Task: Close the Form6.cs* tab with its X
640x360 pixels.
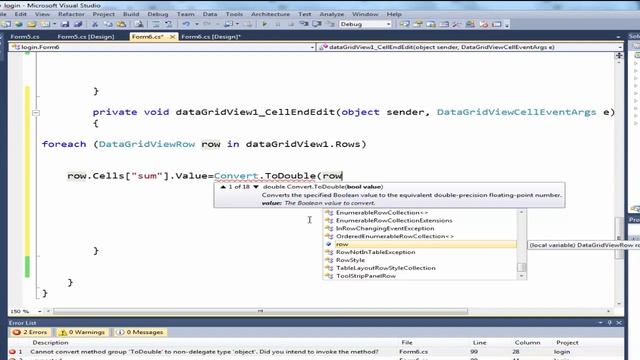Action: point(172,37)
